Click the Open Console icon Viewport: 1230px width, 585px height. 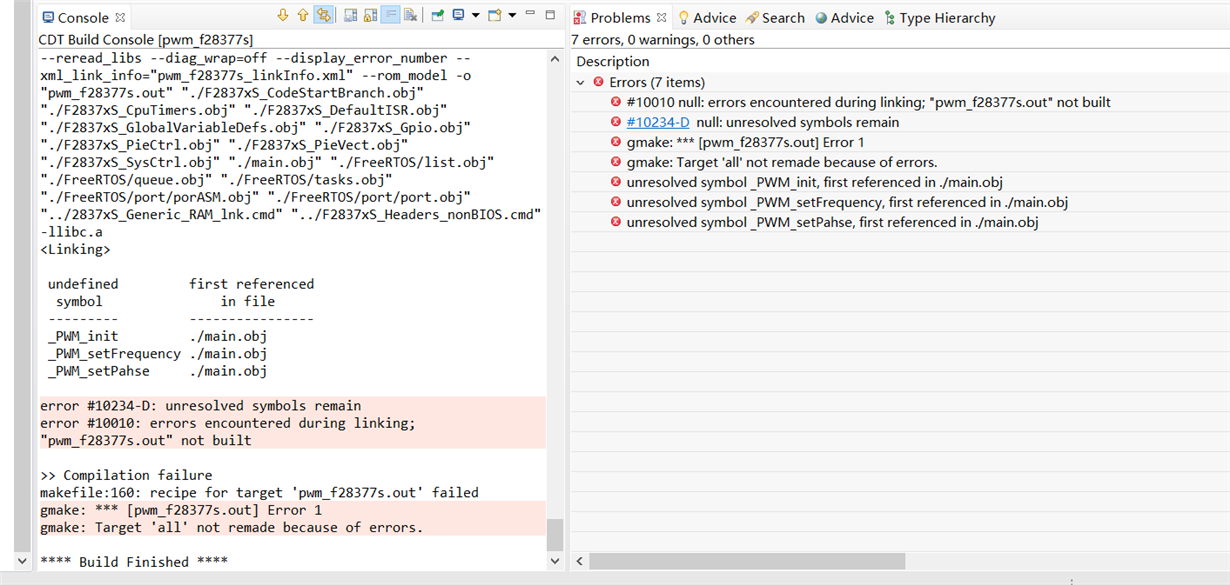coord(495,16)
